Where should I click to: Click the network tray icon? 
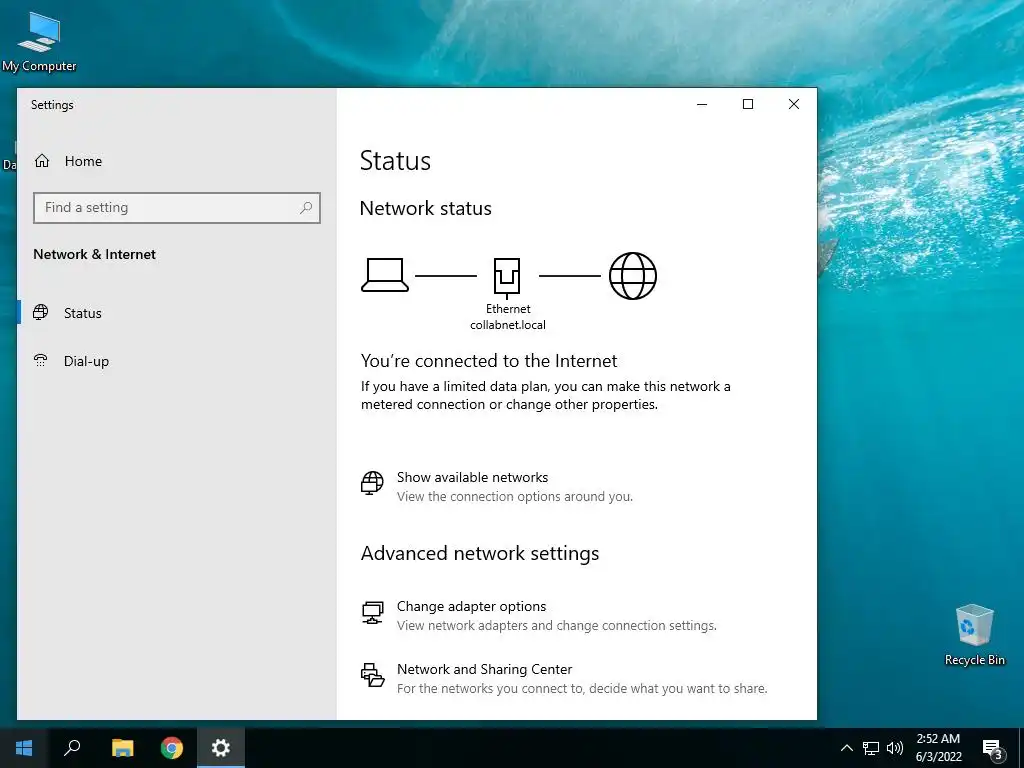click(871, 748)
